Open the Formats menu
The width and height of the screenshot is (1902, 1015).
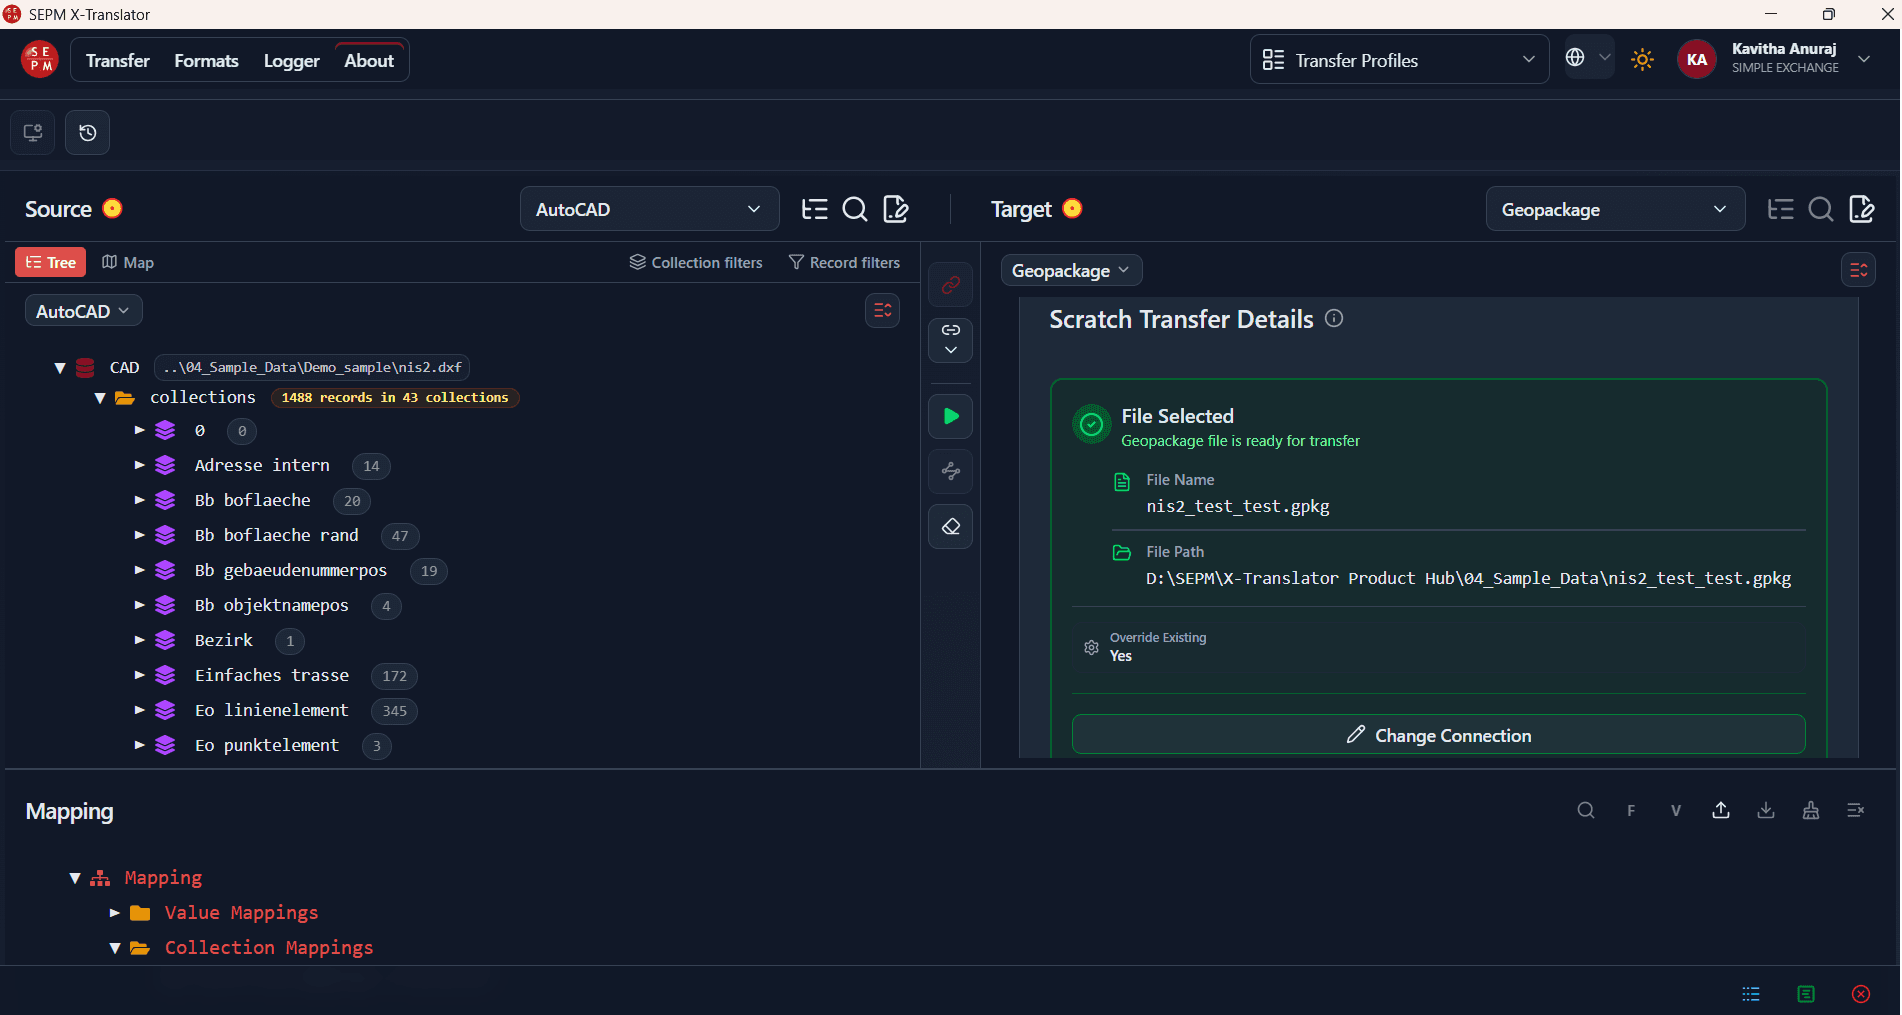coord(206,61)
